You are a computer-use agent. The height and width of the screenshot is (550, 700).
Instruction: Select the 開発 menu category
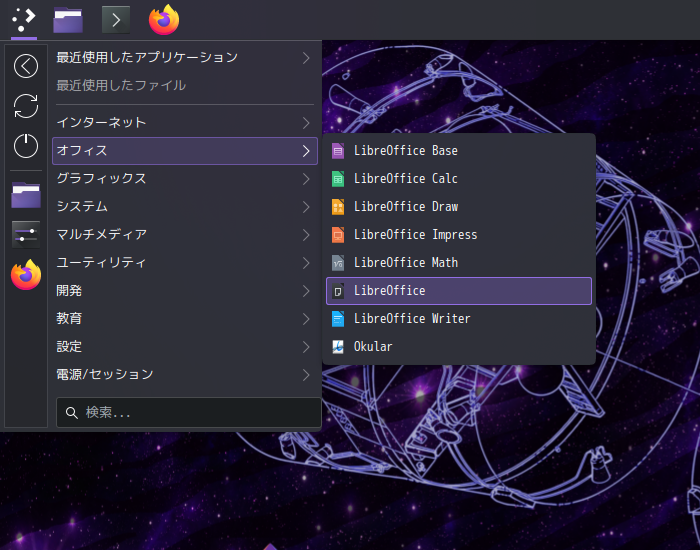tap(185, 291)
